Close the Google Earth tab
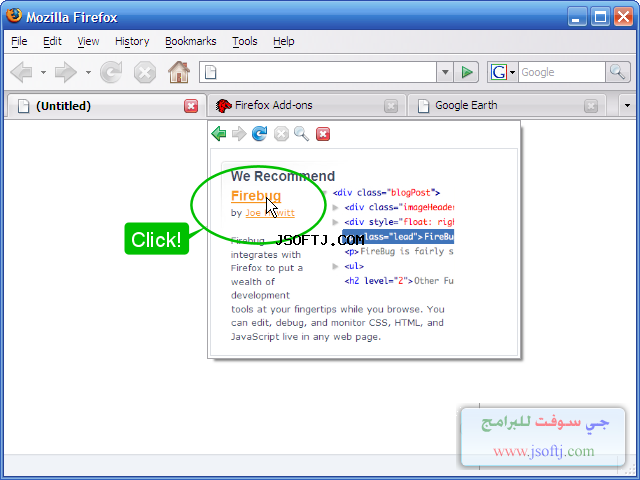640x480 pixels. tap(591, 106)
